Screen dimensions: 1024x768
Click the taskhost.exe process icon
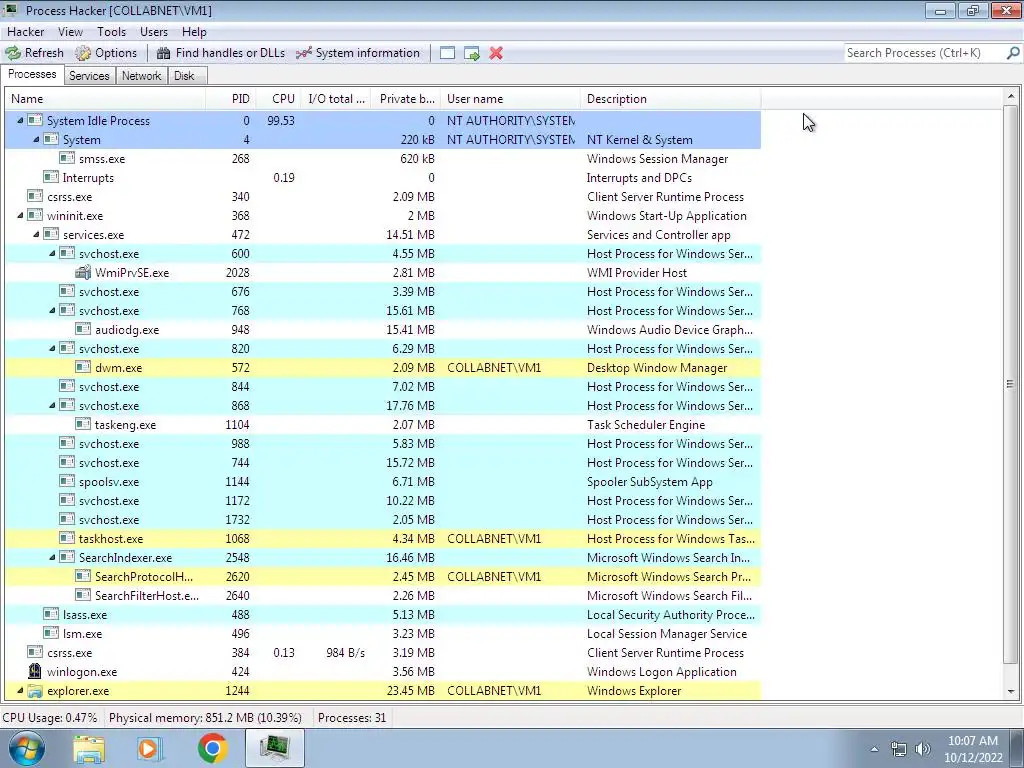click(67, 538)
